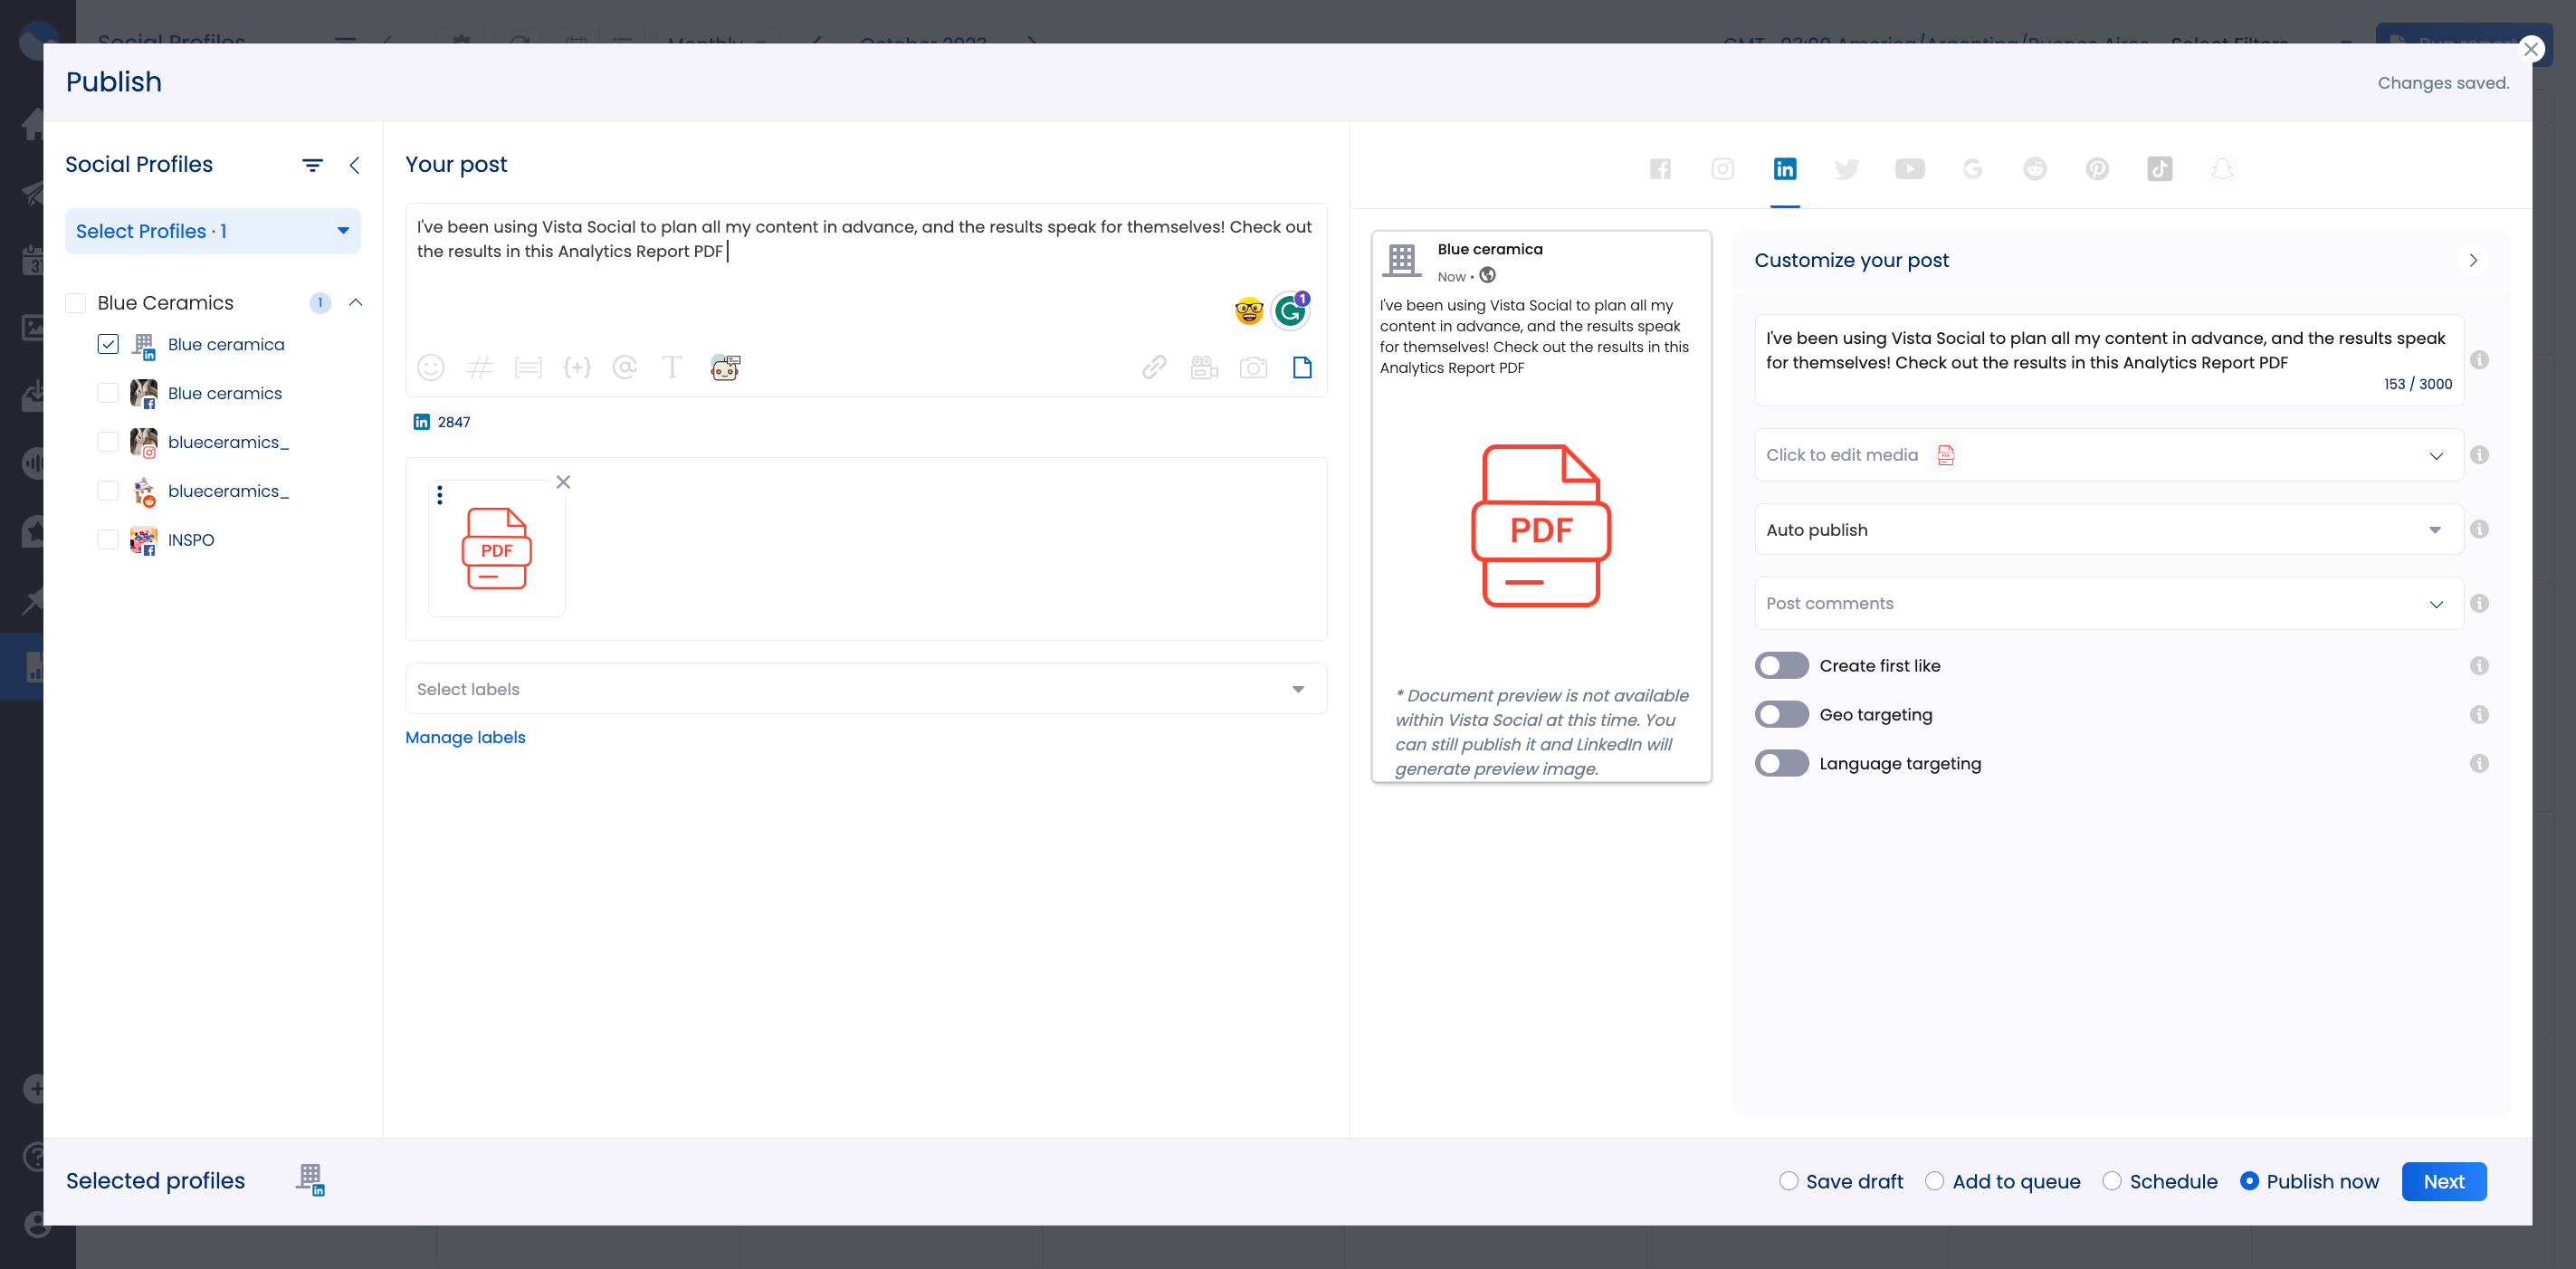Select the Add to queue option
The image size is (2576, 1269).
tap(1935, 1181)
